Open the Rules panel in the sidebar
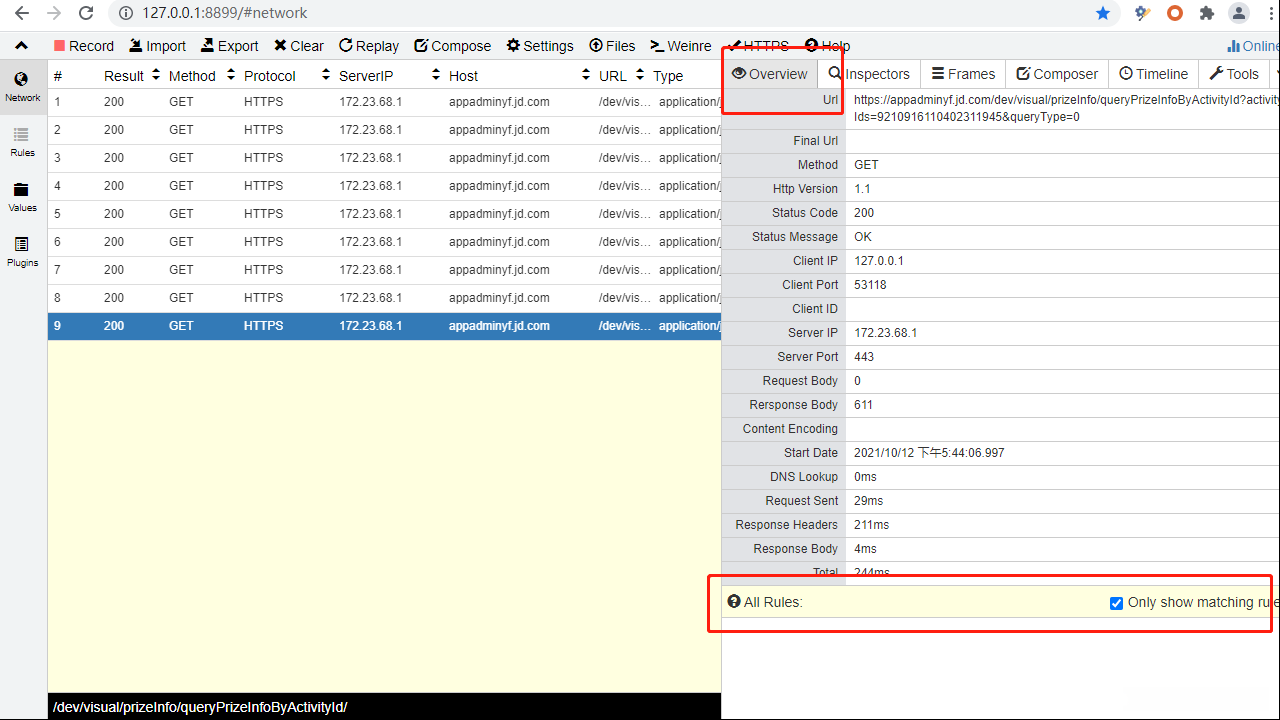1280x720 pixels. 22,142
